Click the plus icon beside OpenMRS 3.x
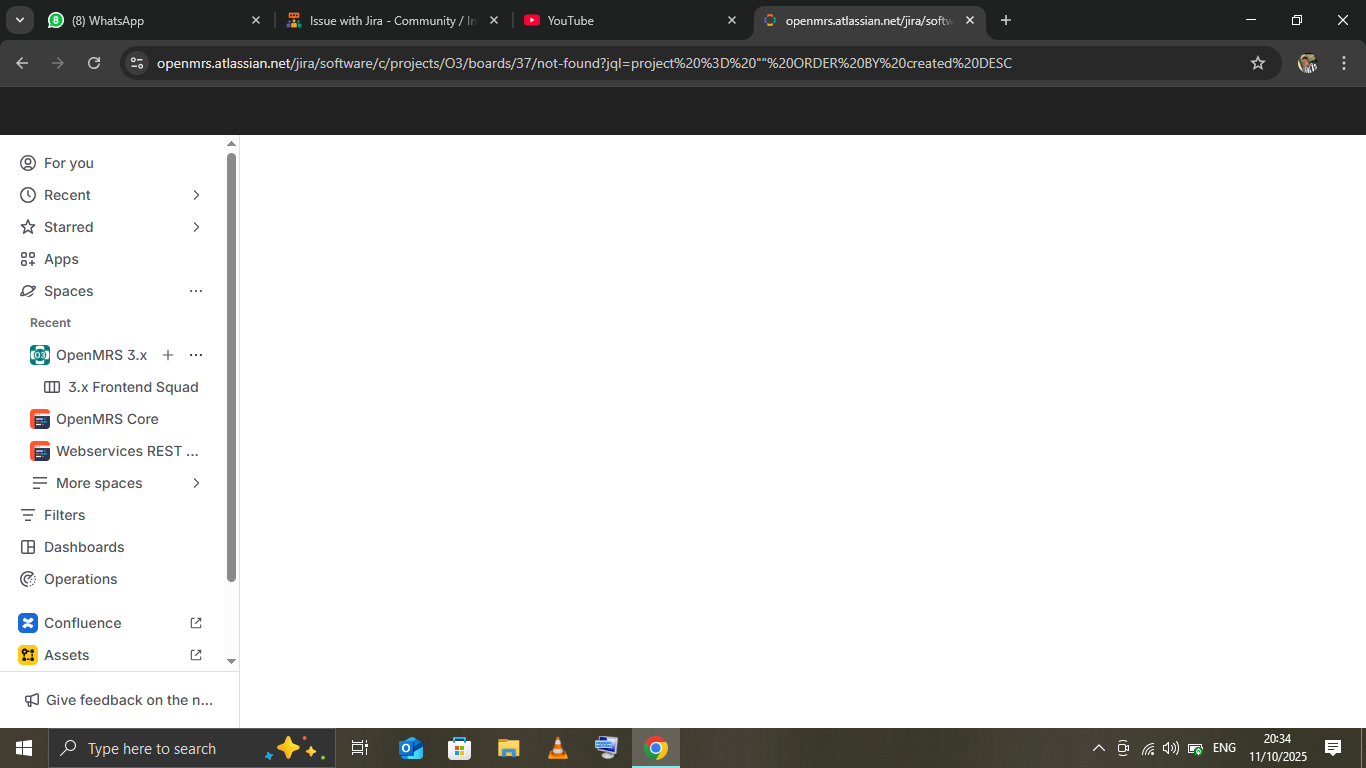This screenshot has width=1366, height=768. (x=168, y=355)
